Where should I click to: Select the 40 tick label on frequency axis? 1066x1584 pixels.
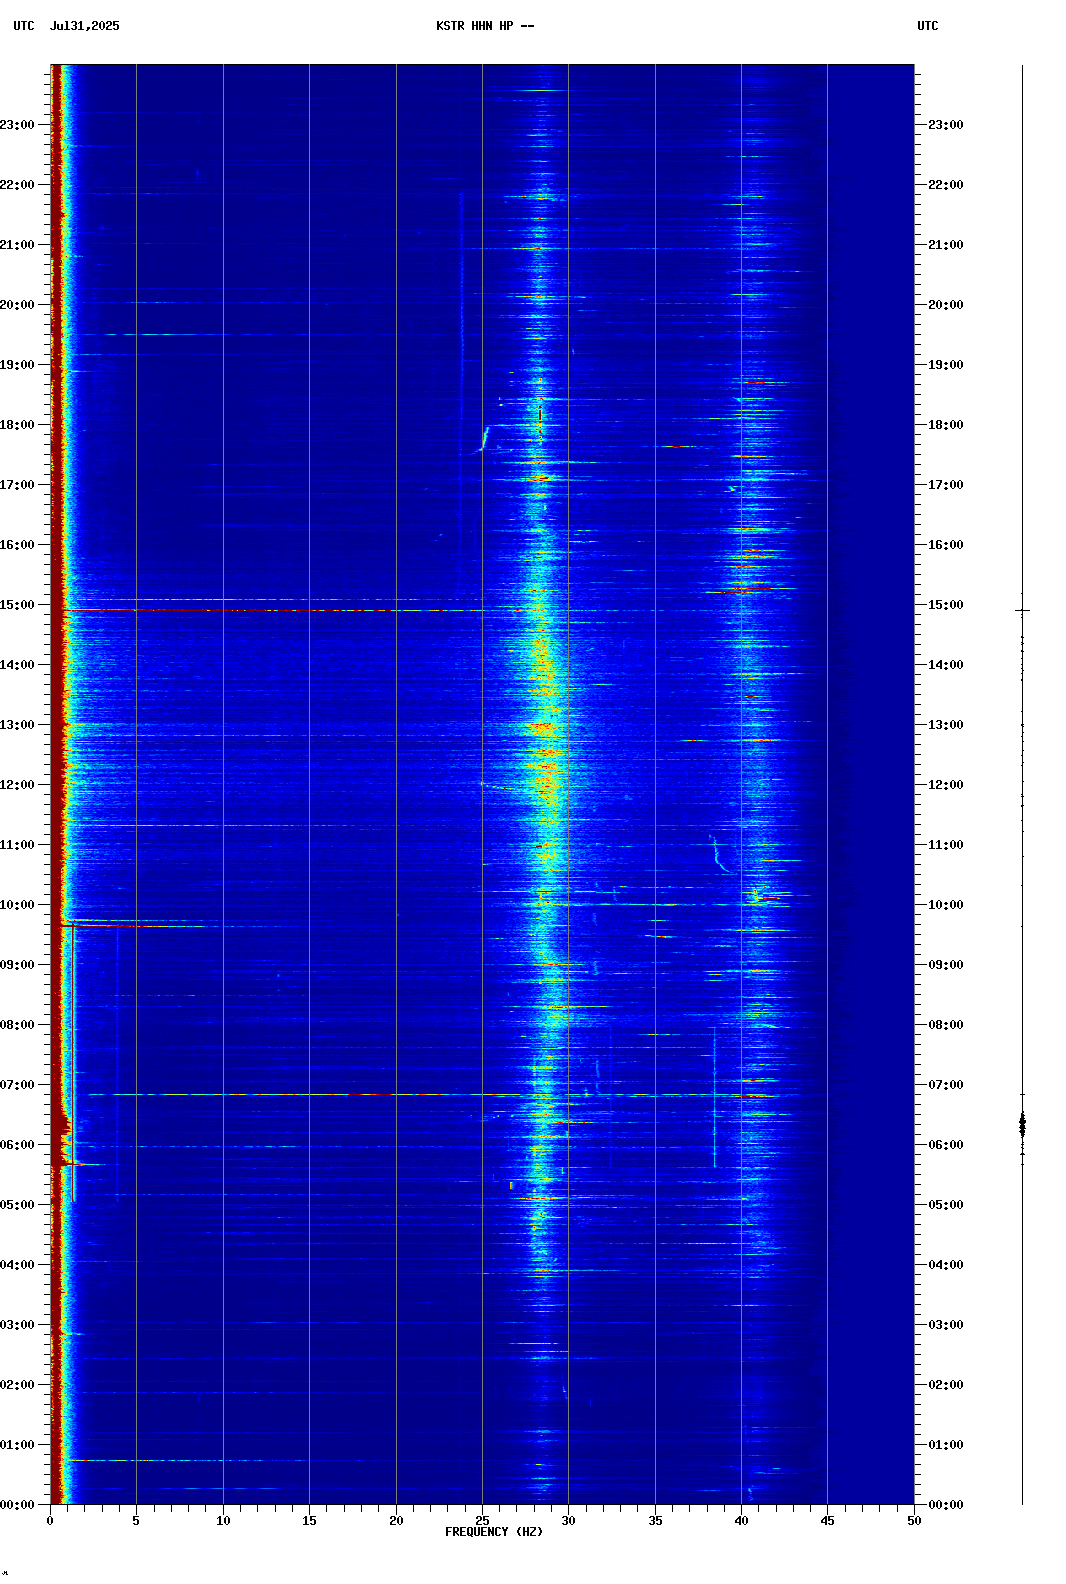point(741,1521)
